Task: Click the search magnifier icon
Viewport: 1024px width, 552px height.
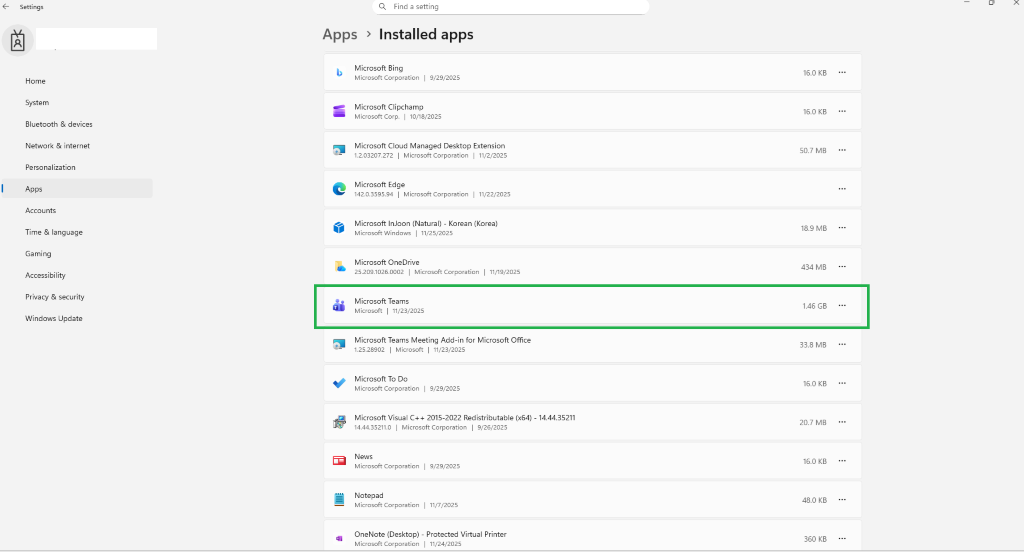Action: point(383,7)
